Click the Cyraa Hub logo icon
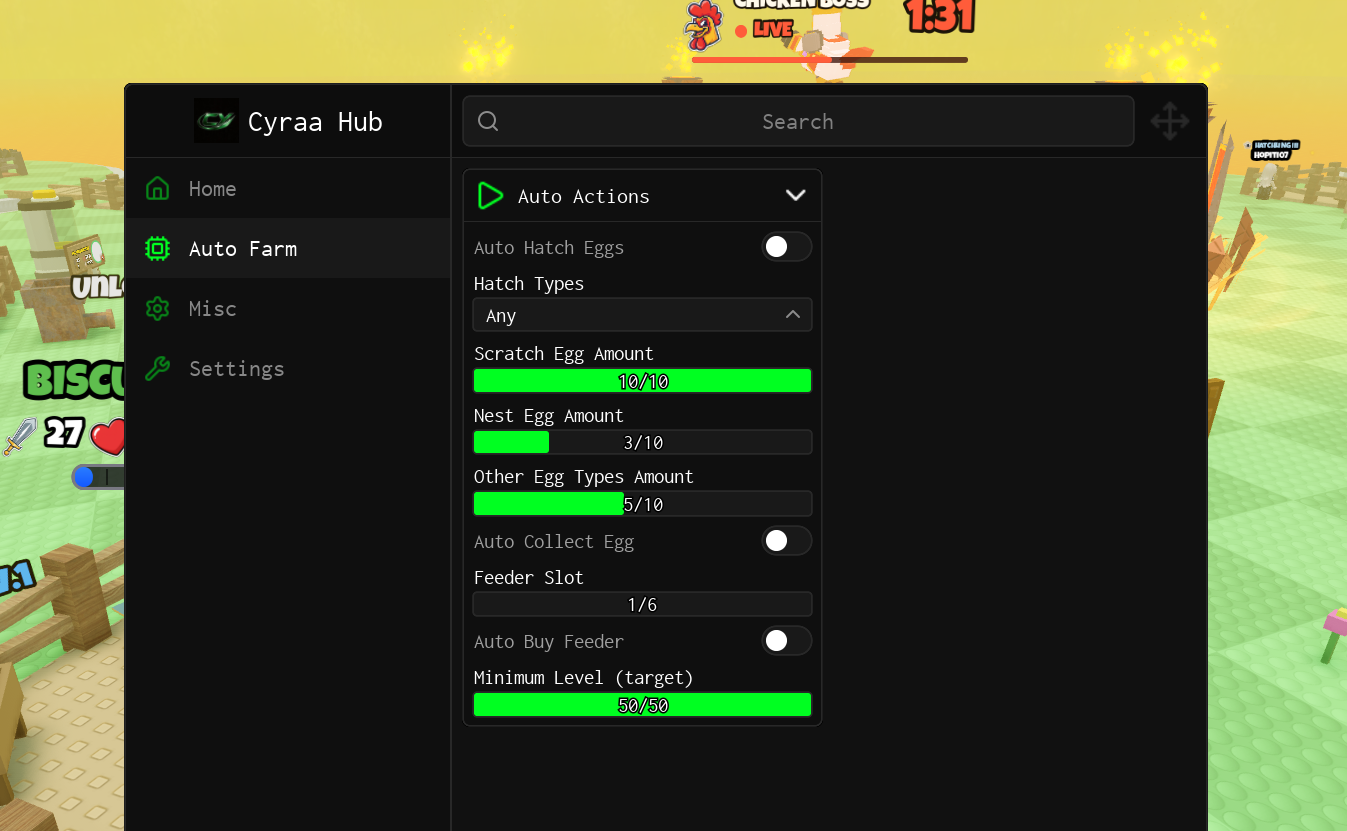Viewport: 1347px width, 831px height. pos(216,121)
